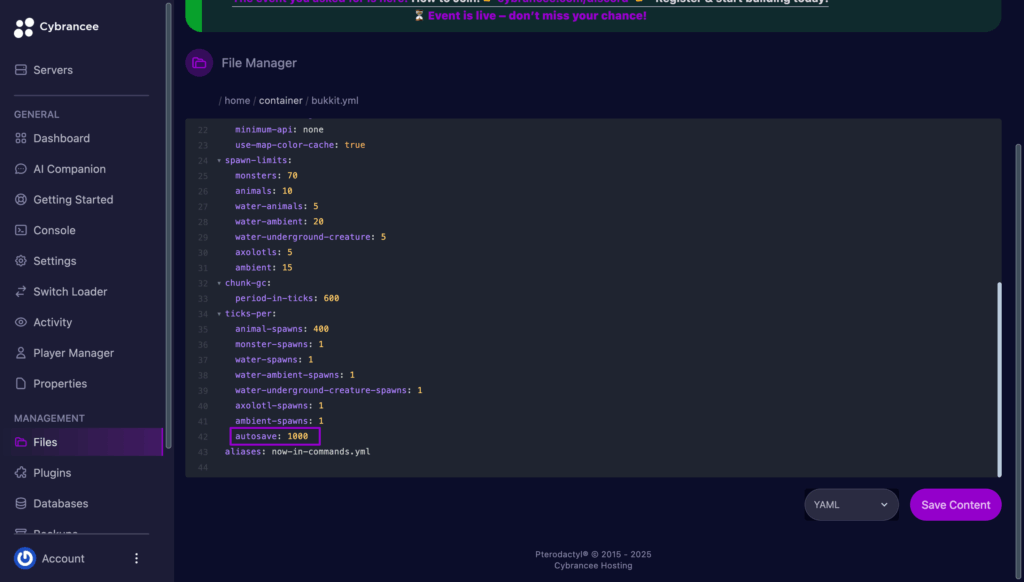Open the Account three-dot menu
1024x582 pixels.
[x=136, y=558]
